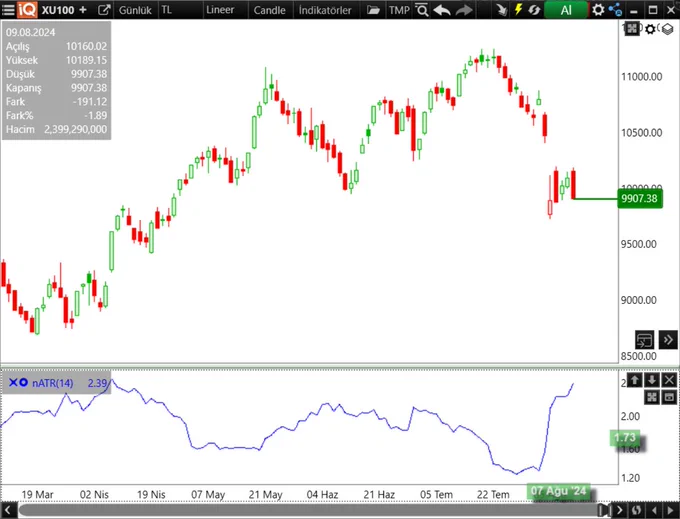The image size is (680, 519).
Task: Open the İndikatörler menu
Action: pos(325,10)
